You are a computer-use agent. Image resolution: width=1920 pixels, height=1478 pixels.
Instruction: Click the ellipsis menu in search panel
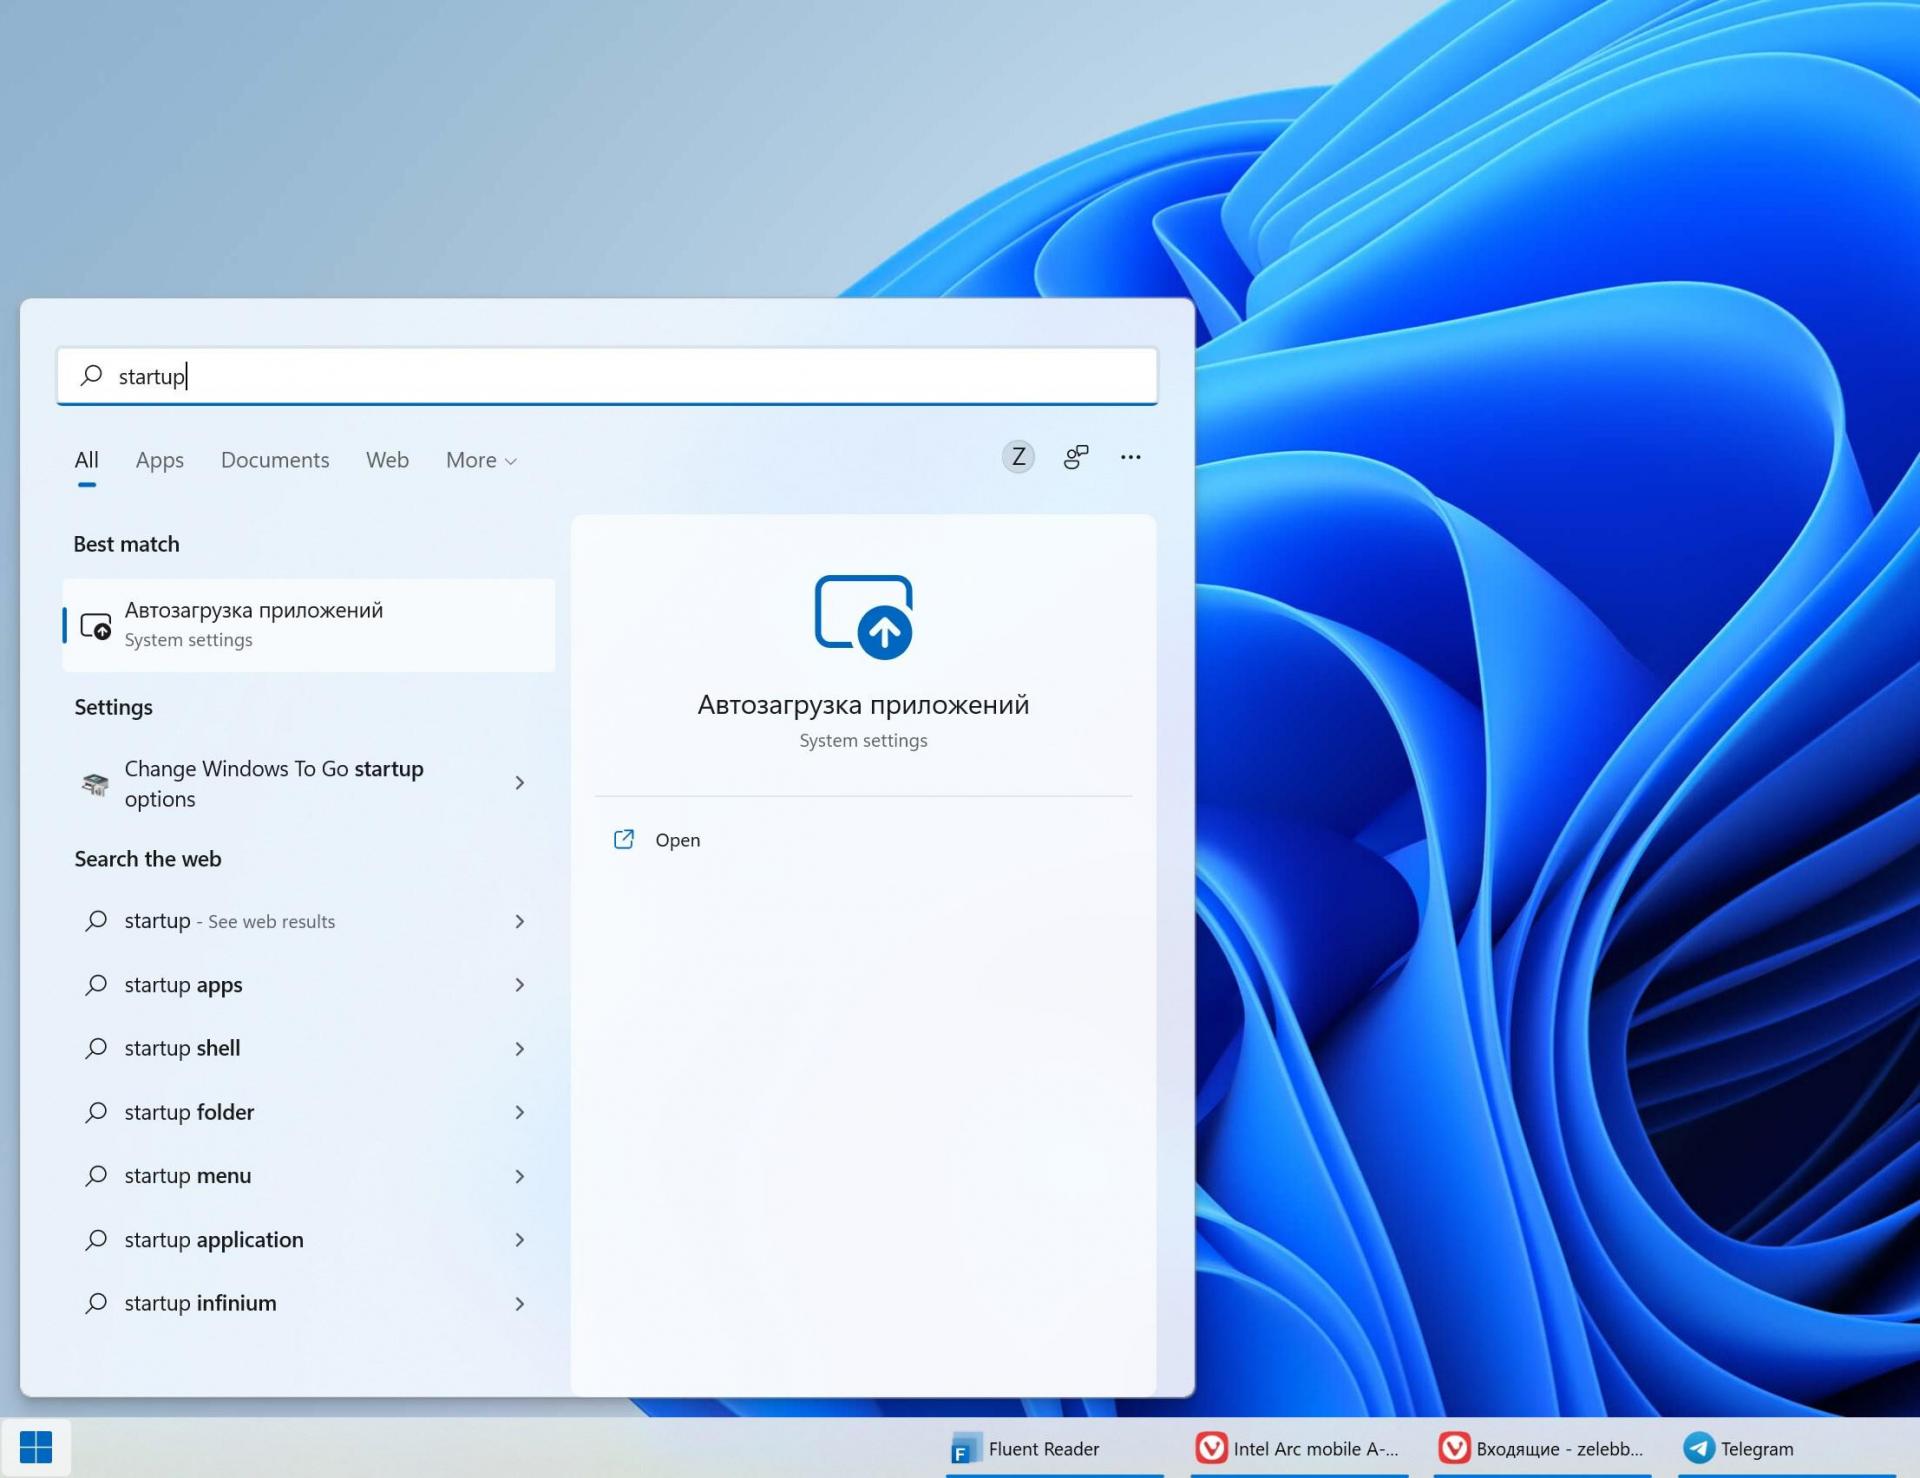point(1130,456)
